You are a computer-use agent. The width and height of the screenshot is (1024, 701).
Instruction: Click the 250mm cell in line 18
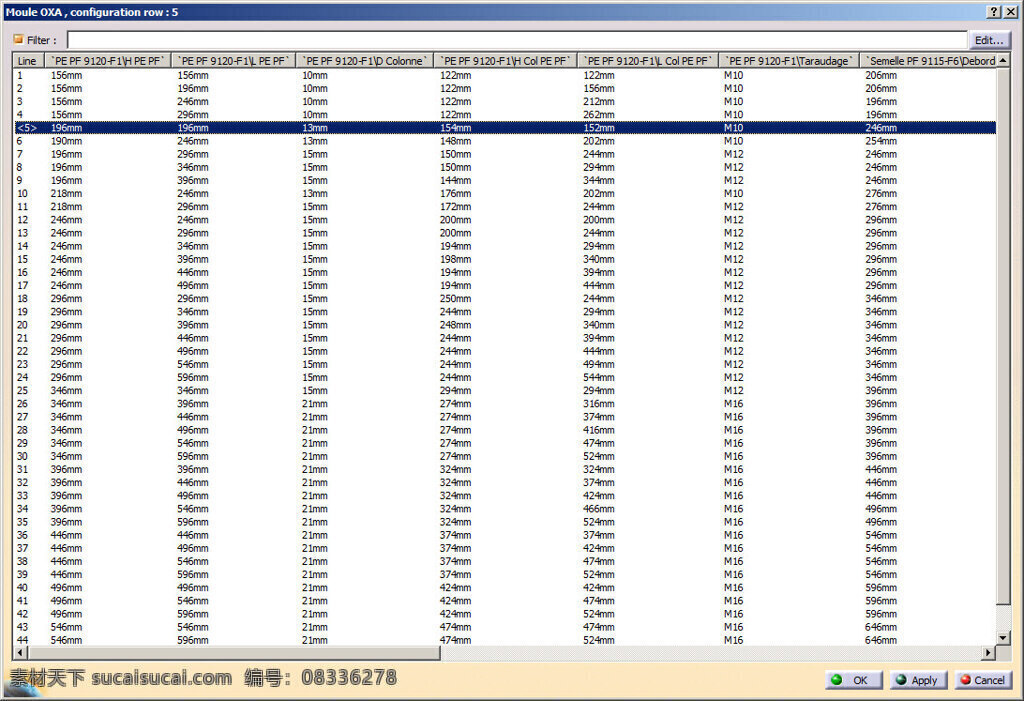pyautogui.click(x=455, y=299)
